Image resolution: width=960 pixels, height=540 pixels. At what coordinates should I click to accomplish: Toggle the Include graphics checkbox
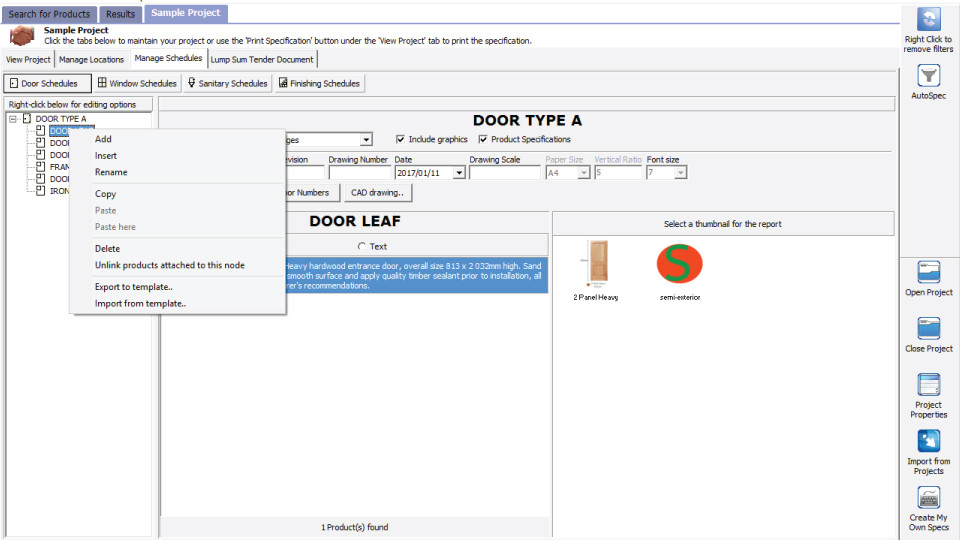pyautogui.click(x=400, y=139)
